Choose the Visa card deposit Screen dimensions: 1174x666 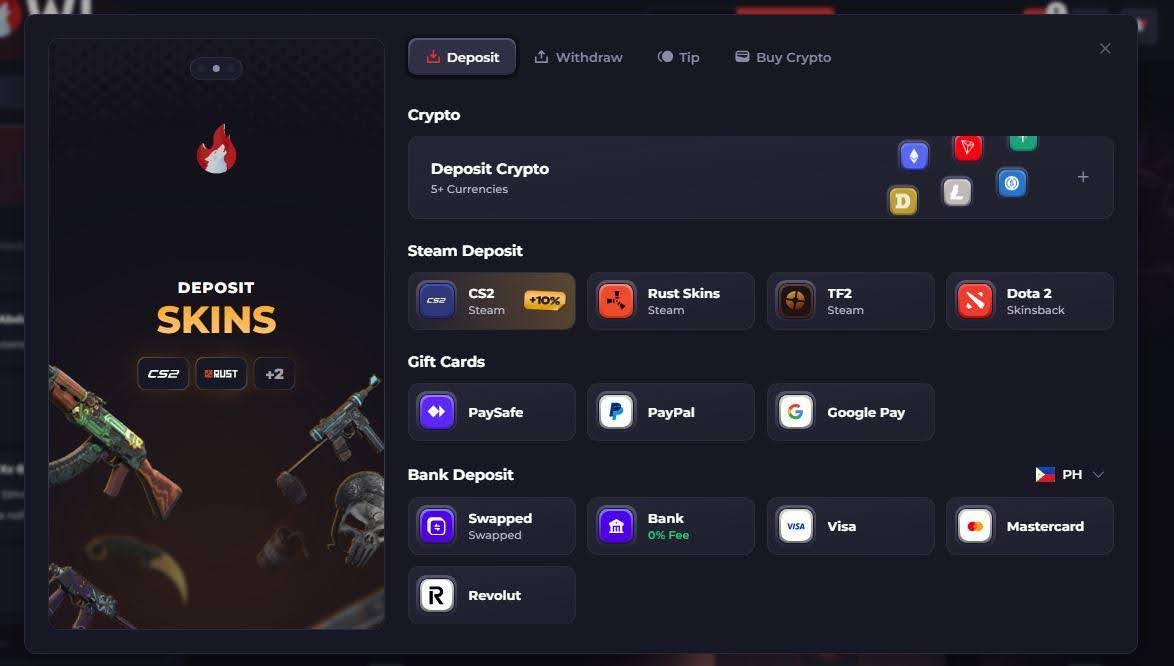851,526
